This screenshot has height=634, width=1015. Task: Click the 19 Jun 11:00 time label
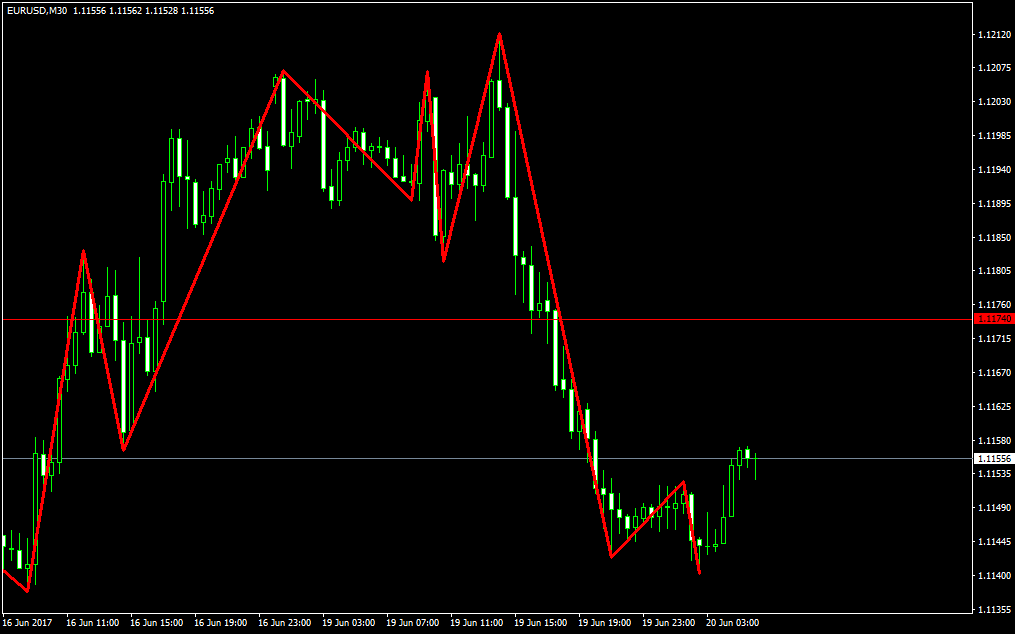tap(477, 622)
